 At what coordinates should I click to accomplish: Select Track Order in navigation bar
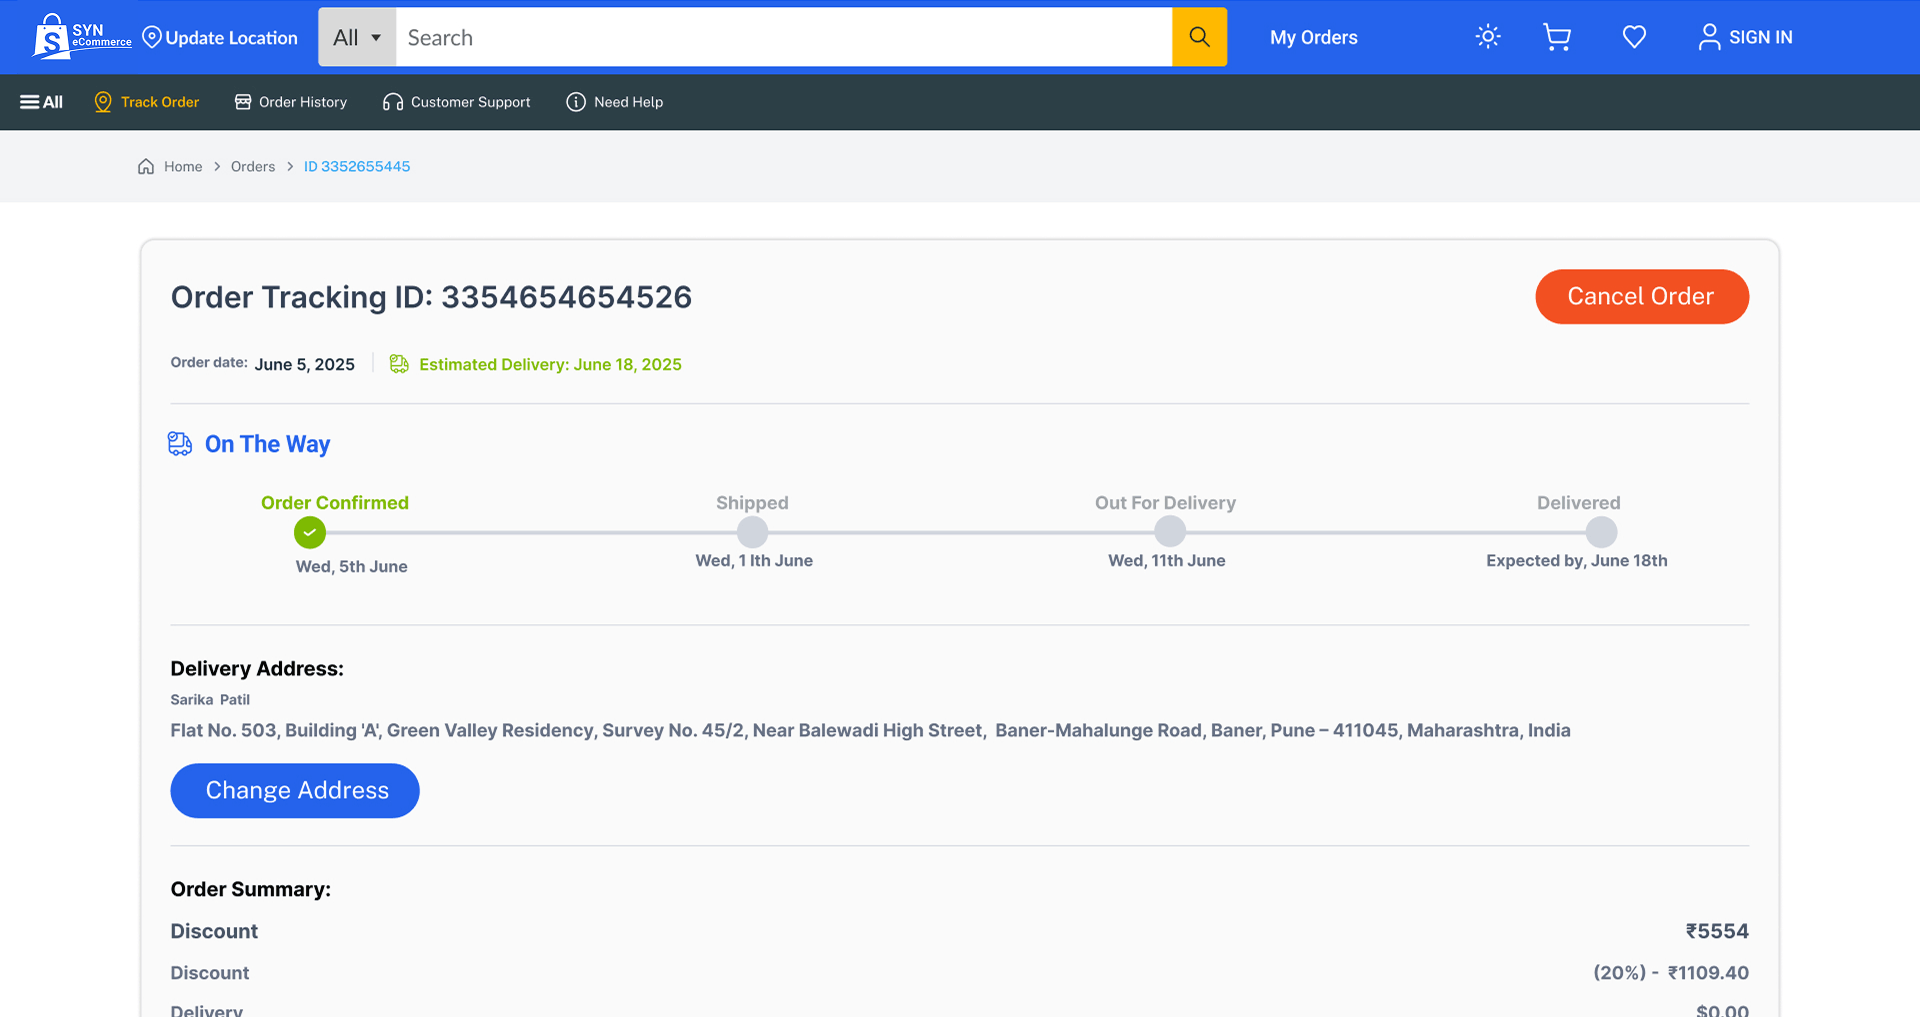tap(147, 102)
